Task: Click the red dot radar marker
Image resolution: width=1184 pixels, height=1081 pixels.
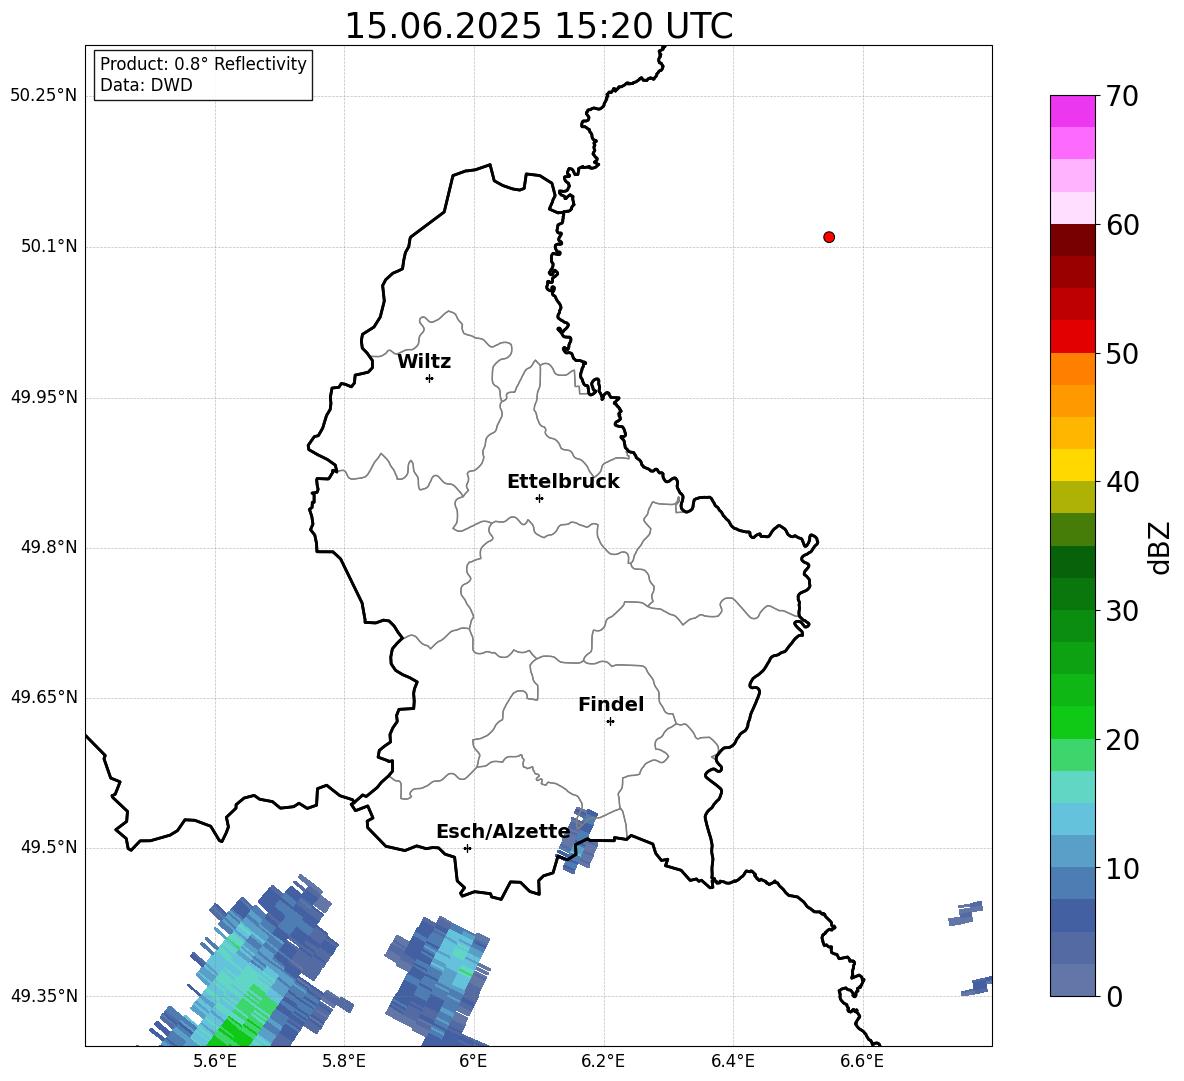Action: [829, 237]
